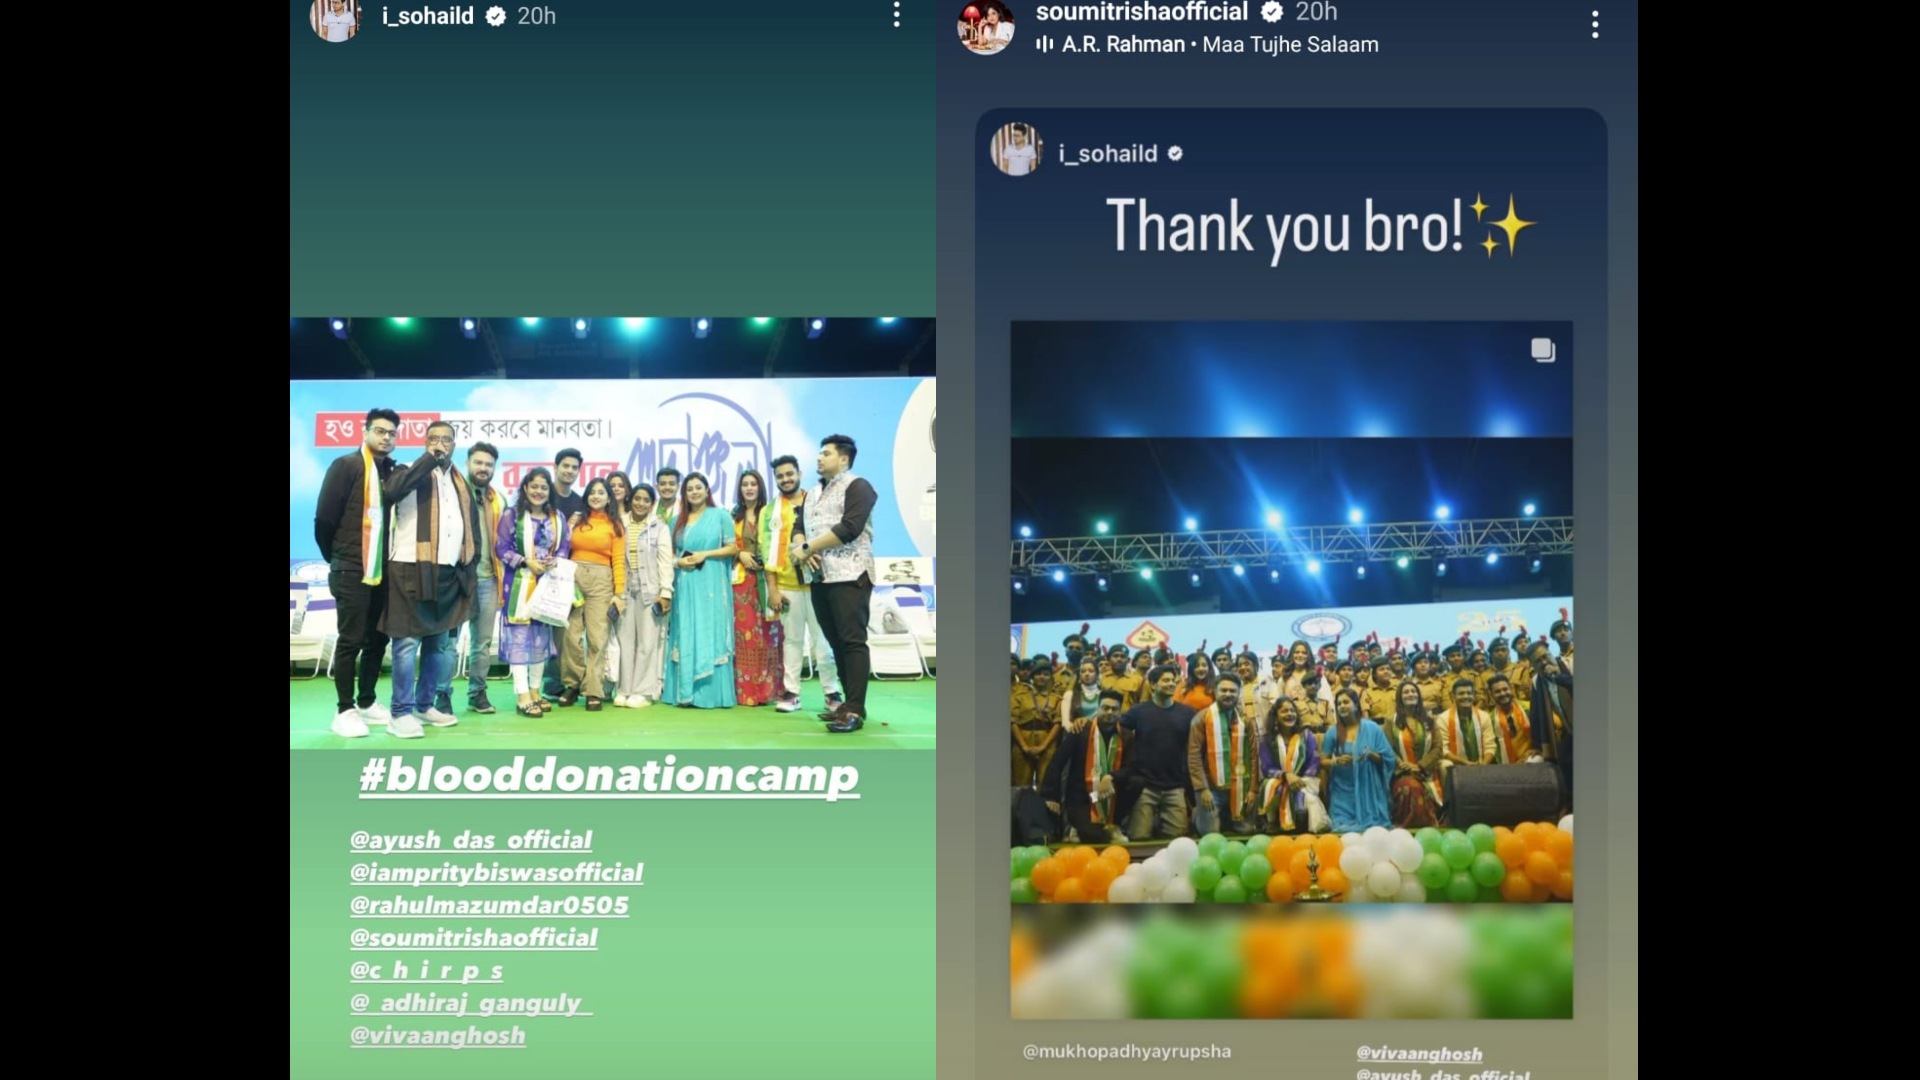Open the group stage photo in left story
The width and height of the screenshot is (1920, 1080).
point(613,533)
